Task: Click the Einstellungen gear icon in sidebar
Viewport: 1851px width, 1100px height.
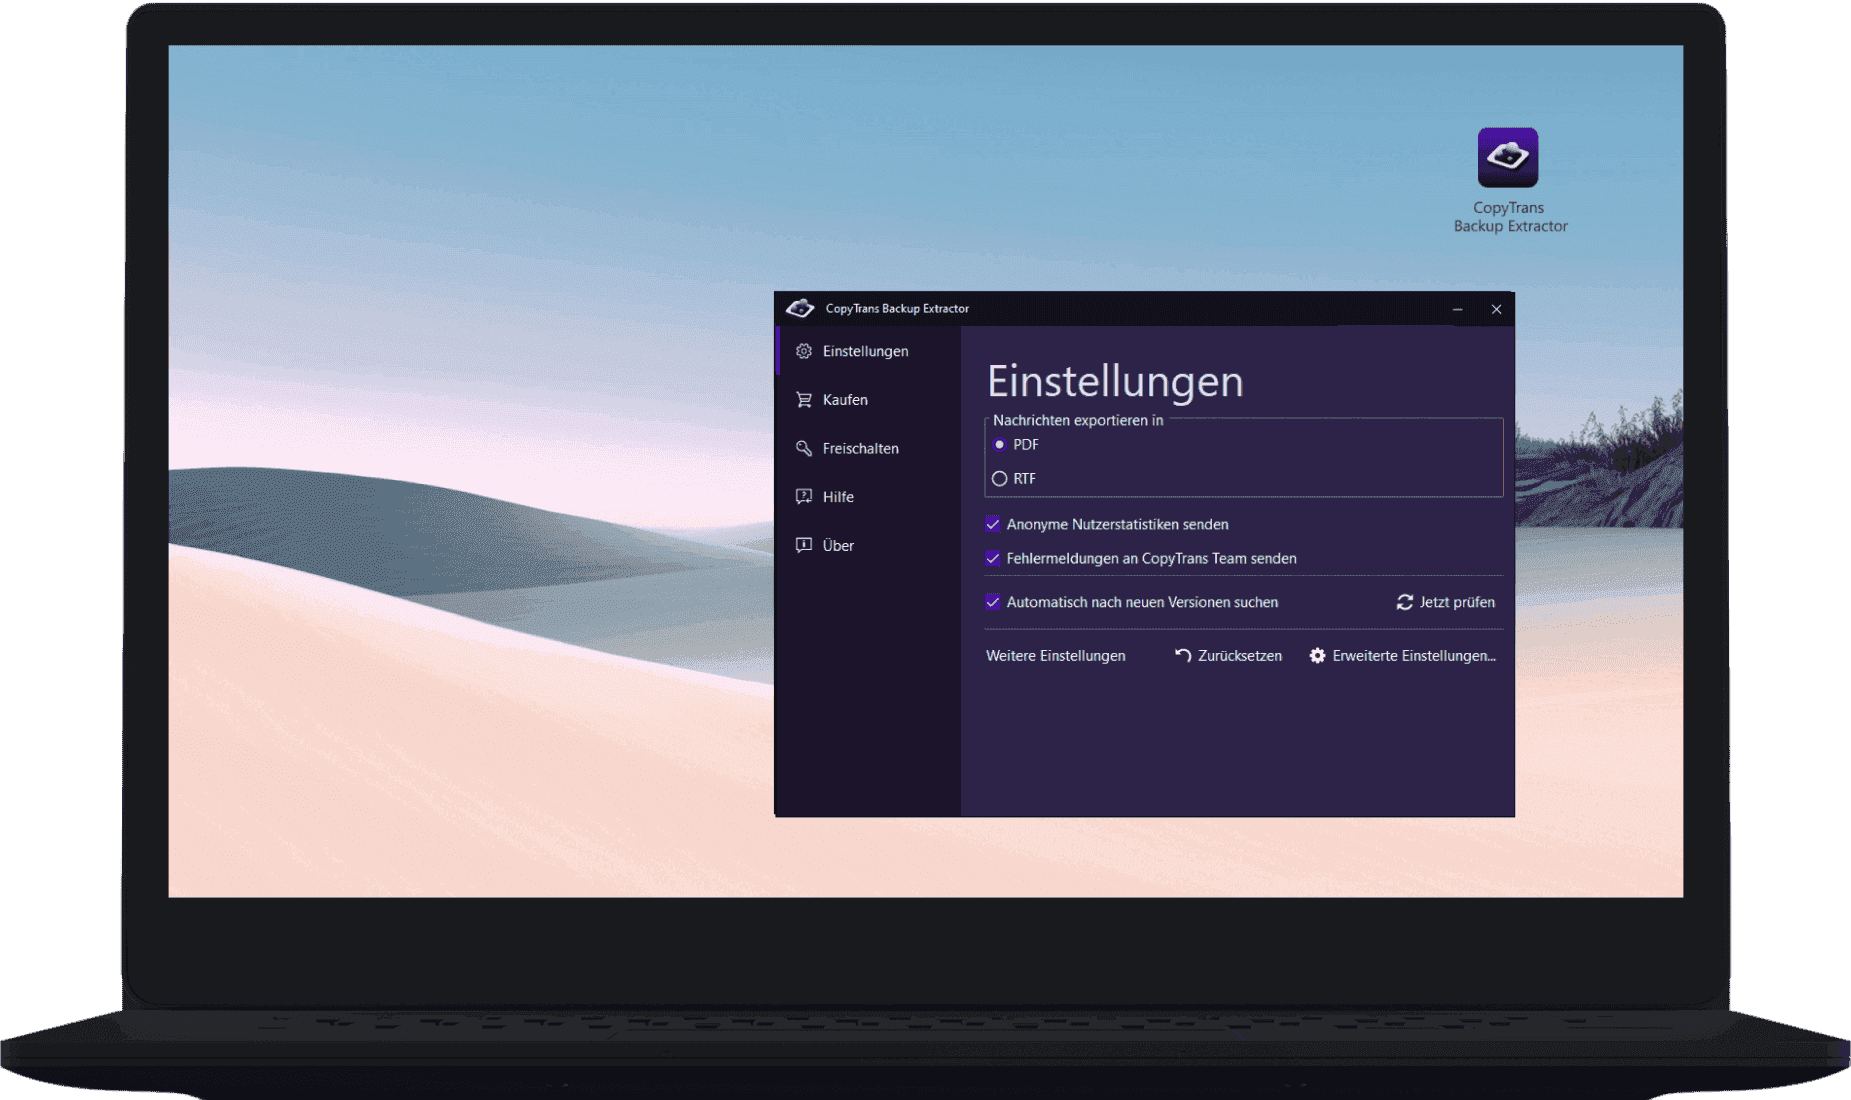Action: point(803,351)
